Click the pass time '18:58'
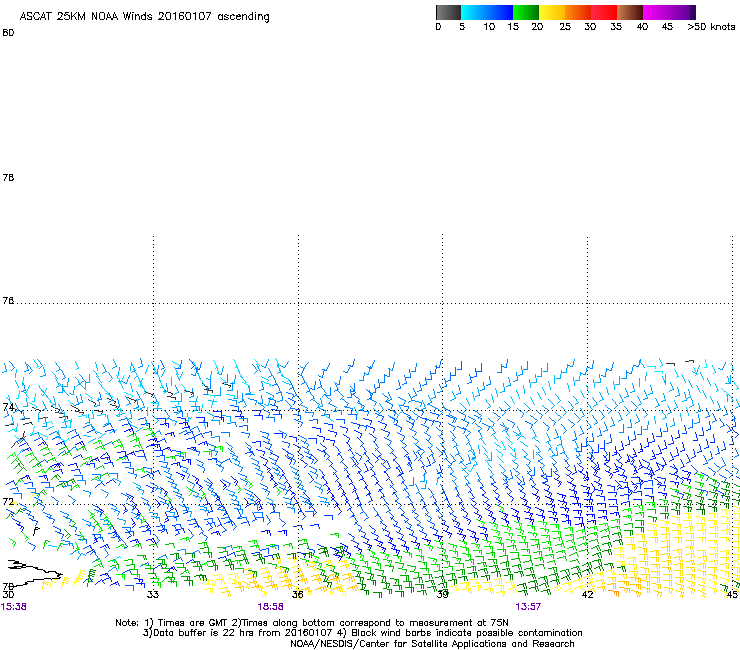 (270, 607)
